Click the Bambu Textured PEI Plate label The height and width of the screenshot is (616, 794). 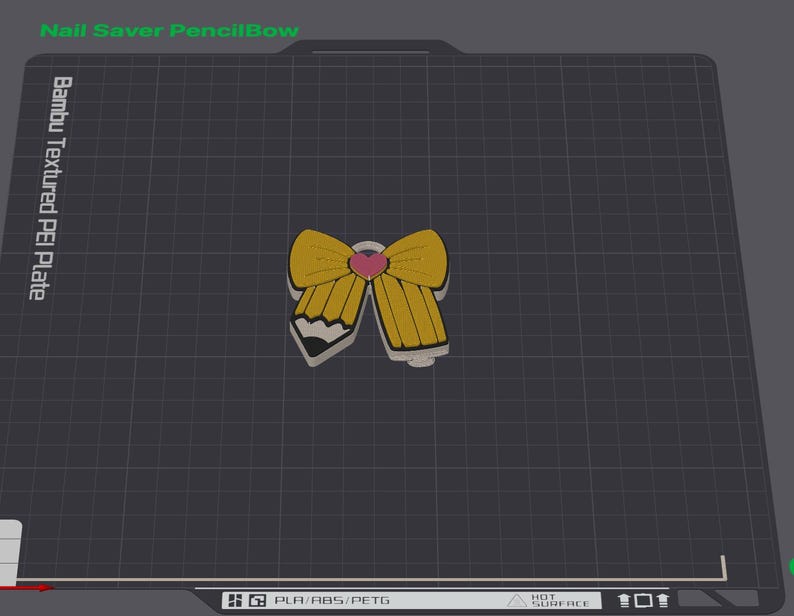tap(51, 188)
